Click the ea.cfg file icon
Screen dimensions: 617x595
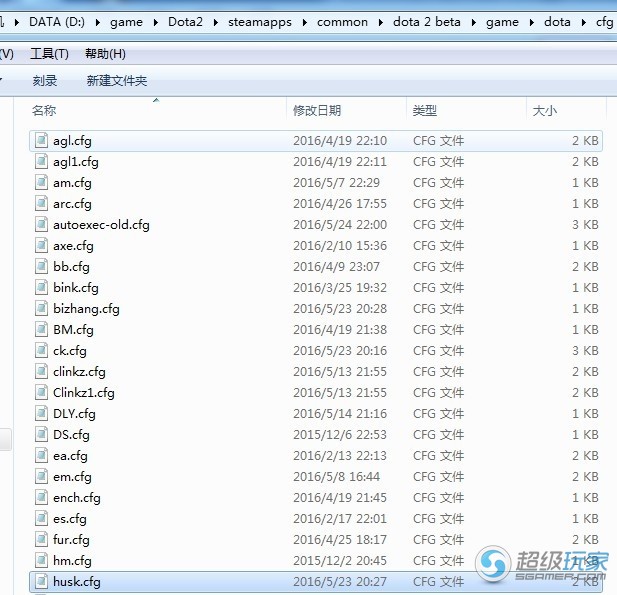coord(41,455)
